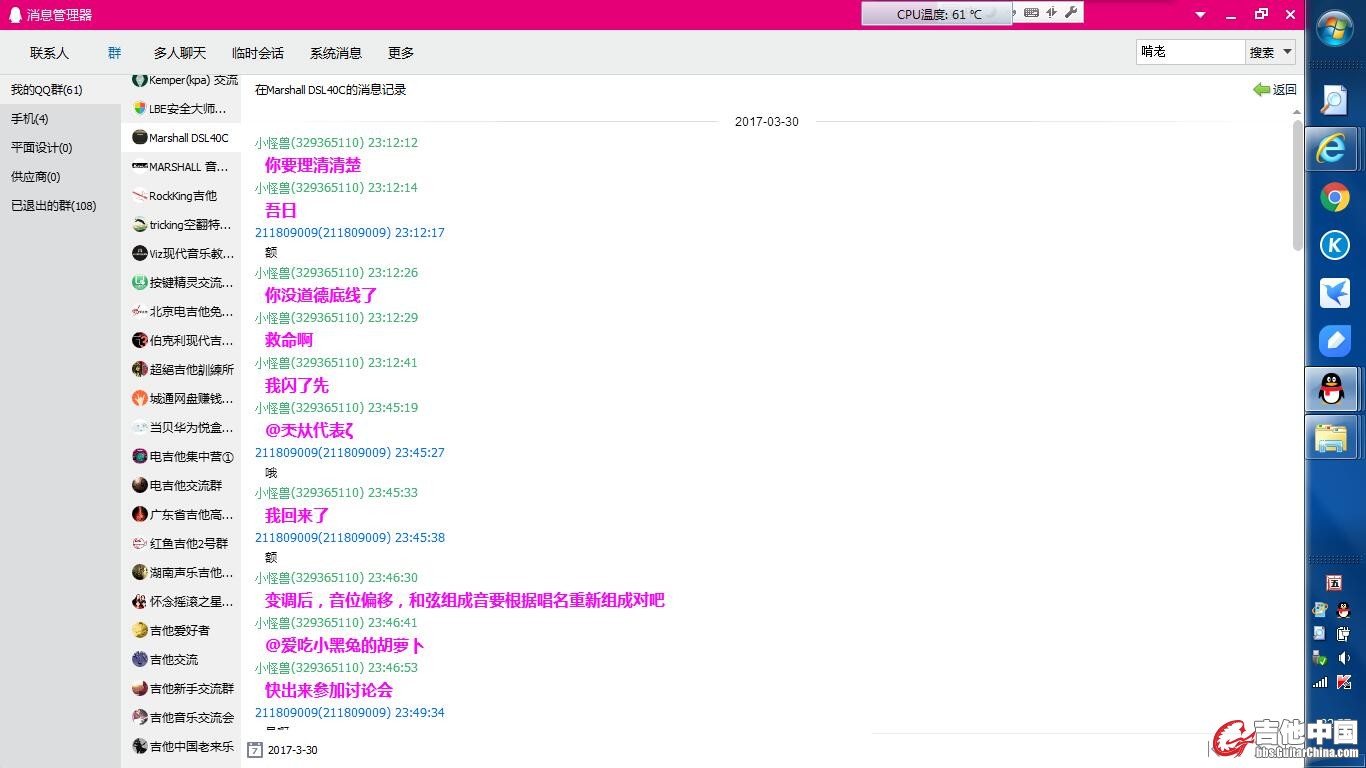This screenshot has height=768, width=1366.
Task: Expand 已退出的群(108) category
Action: (54, 206)
